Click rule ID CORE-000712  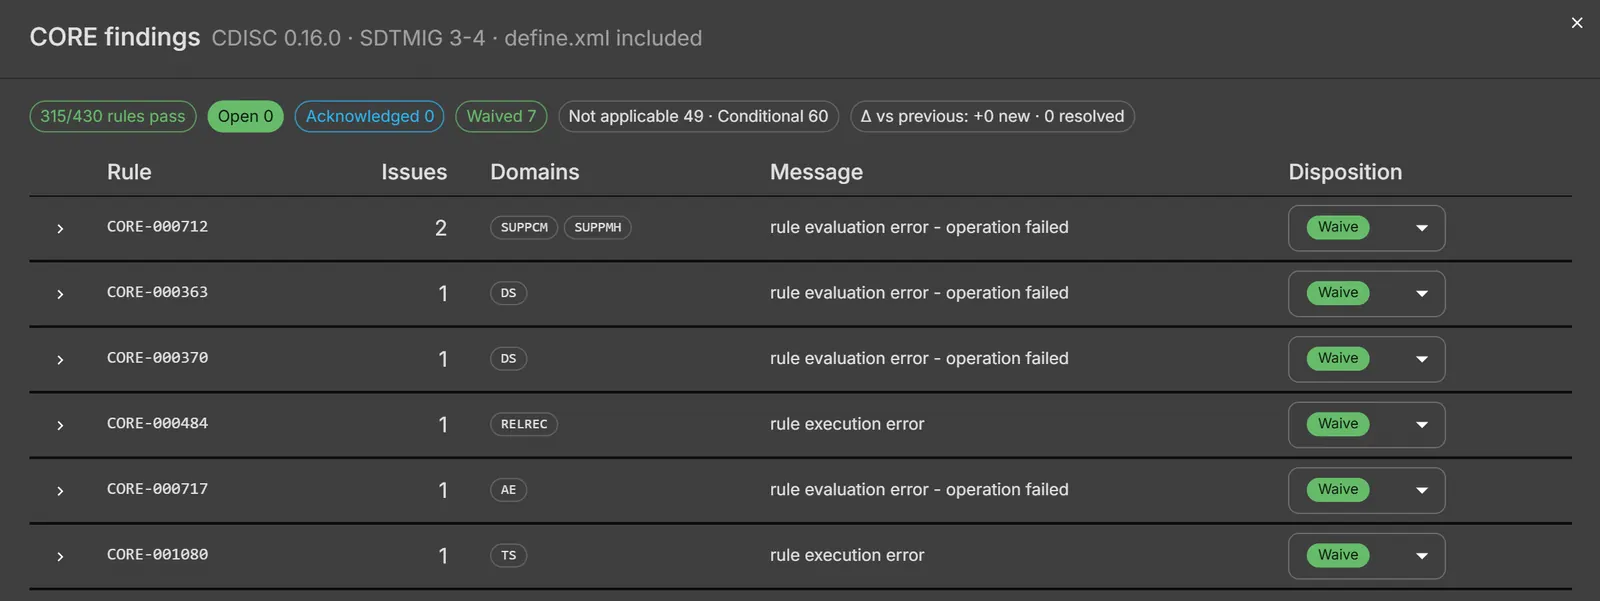tap(158, 227)
